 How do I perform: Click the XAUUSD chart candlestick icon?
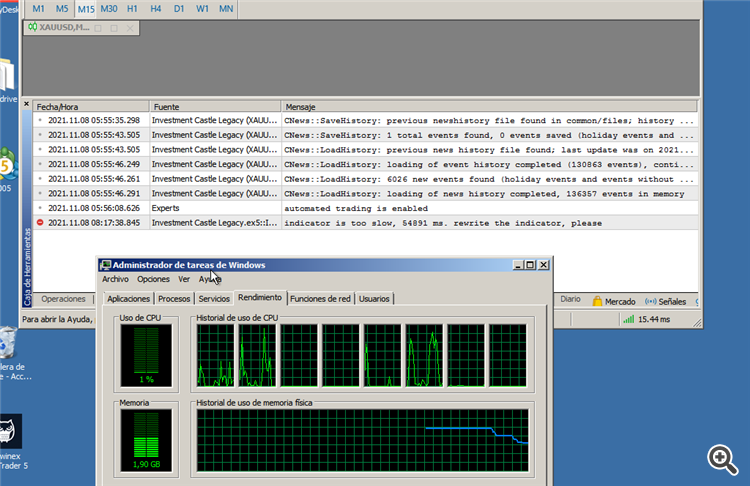tap(33, 27)
